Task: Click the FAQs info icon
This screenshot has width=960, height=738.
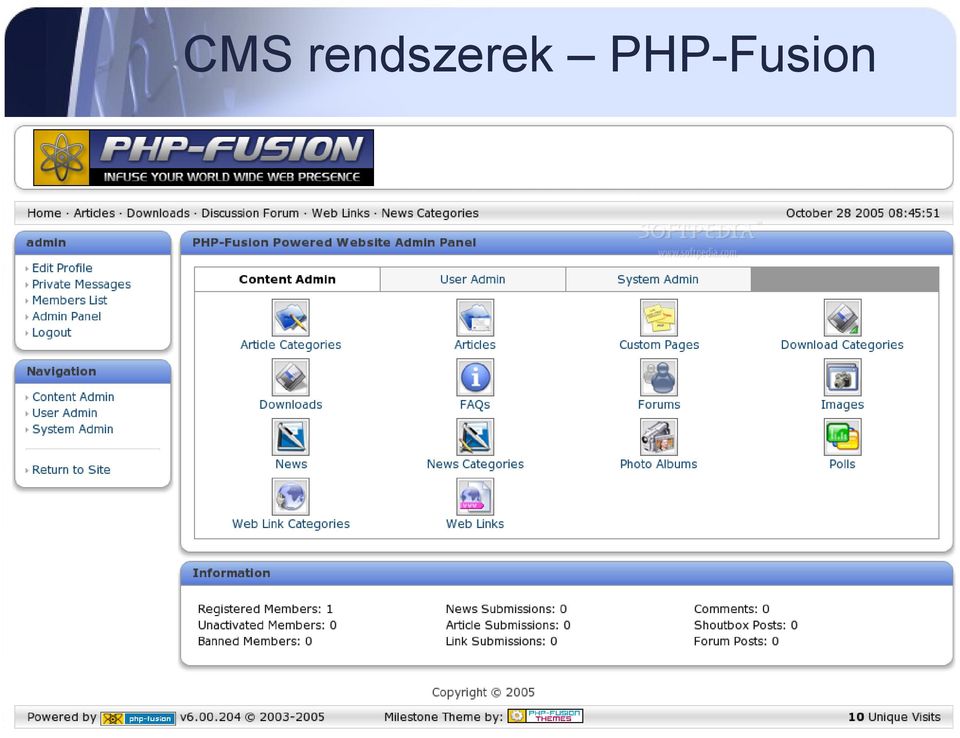Action: tap(475, 377)
